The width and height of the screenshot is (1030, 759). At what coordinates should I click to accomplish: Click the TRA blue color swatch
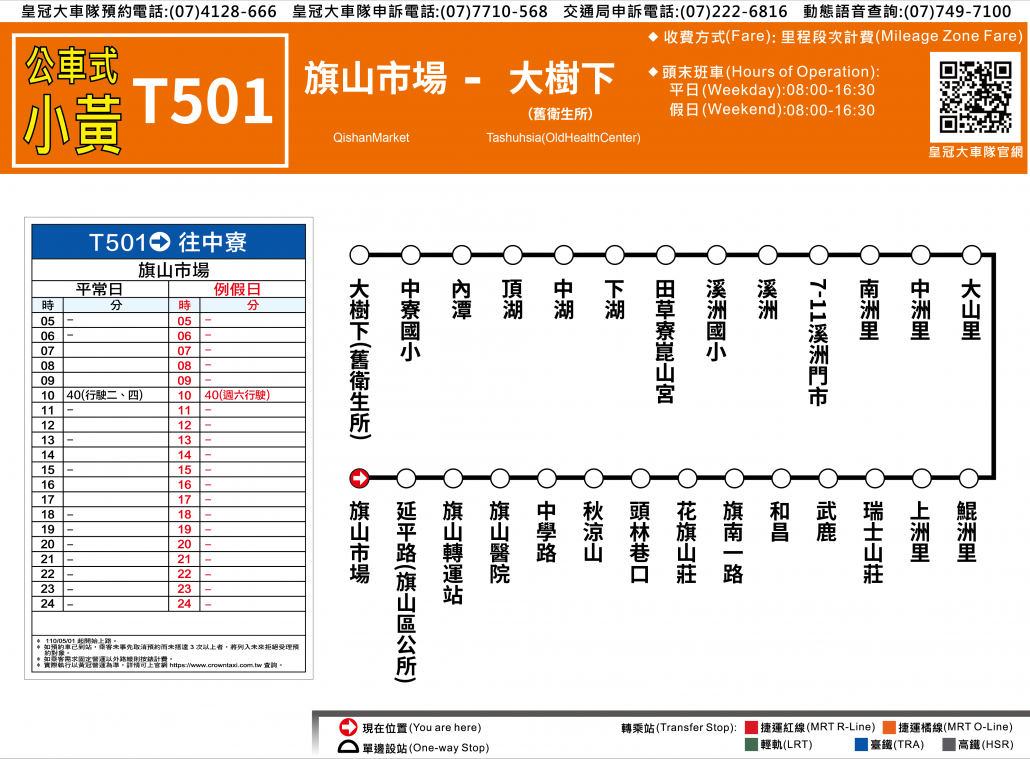coord(860,744)
